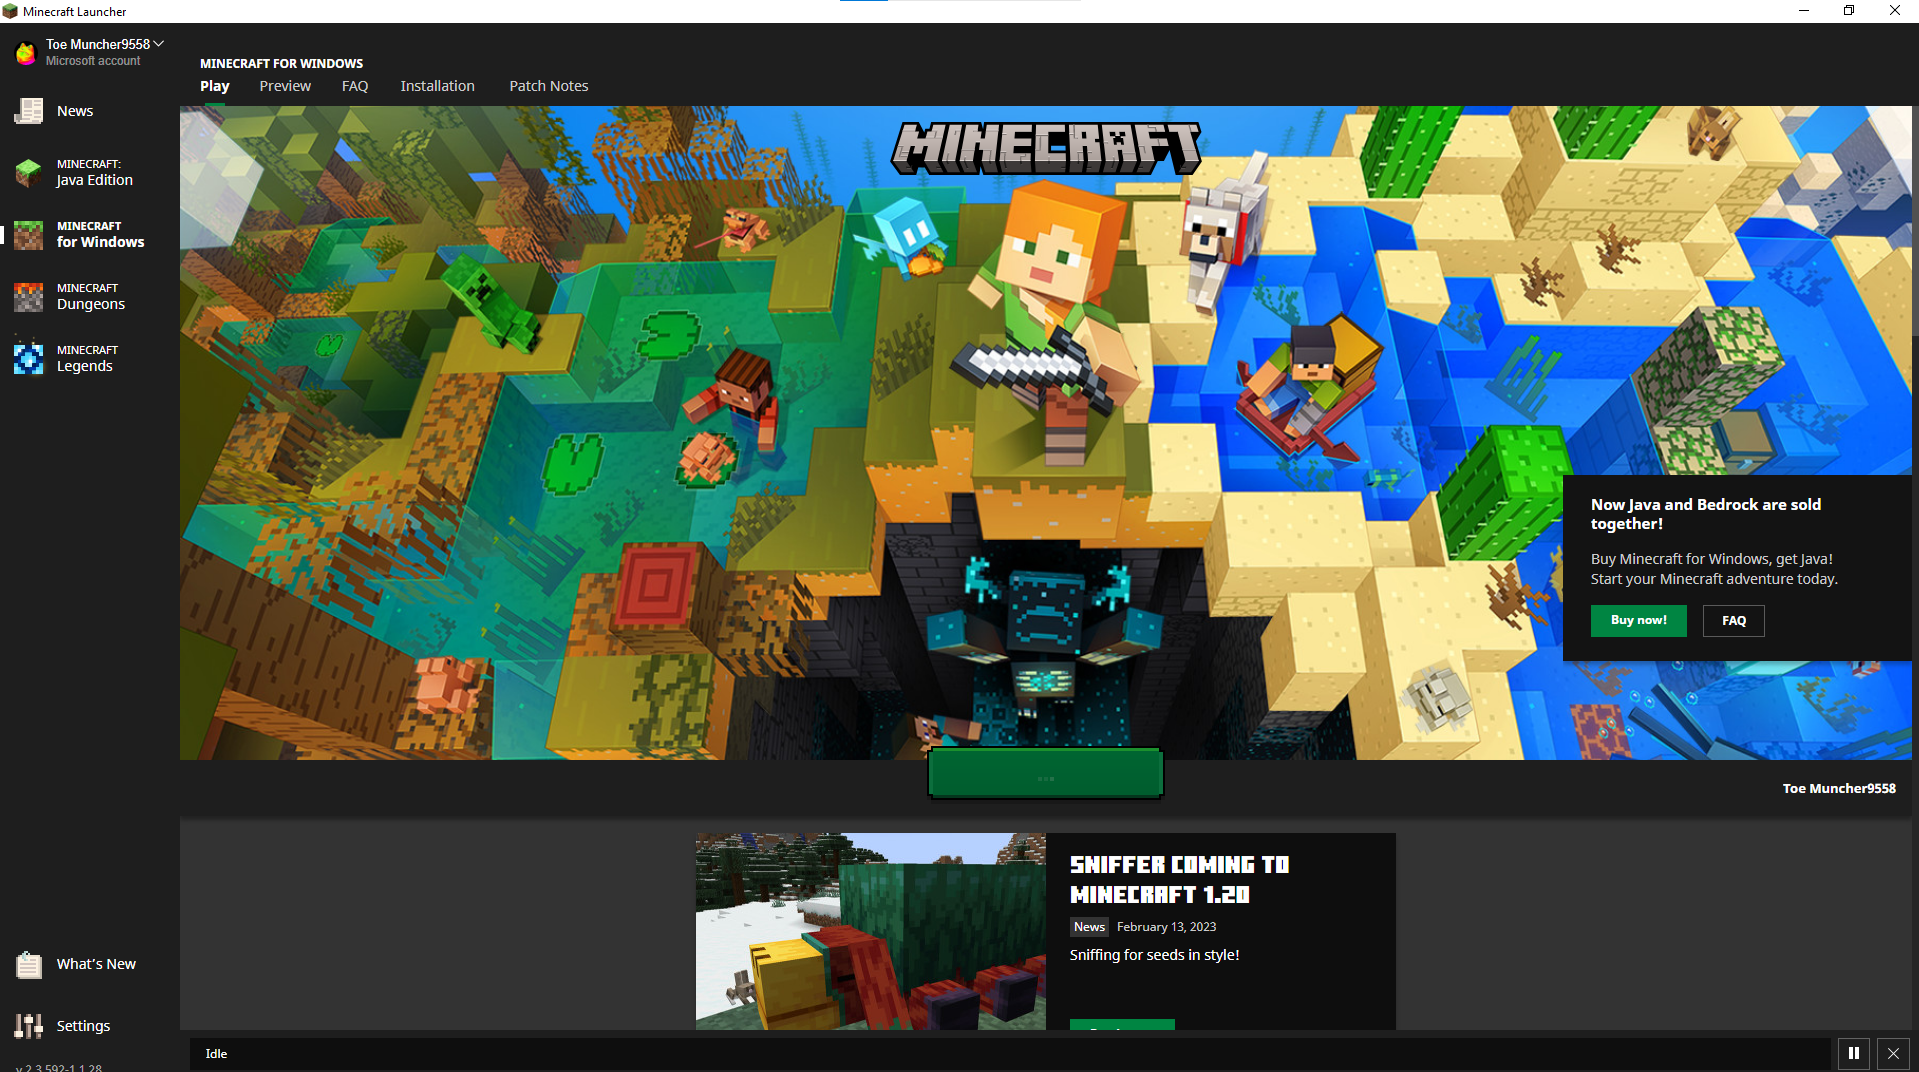Click the FAQ button in the promo panel

pos(1734,620)
